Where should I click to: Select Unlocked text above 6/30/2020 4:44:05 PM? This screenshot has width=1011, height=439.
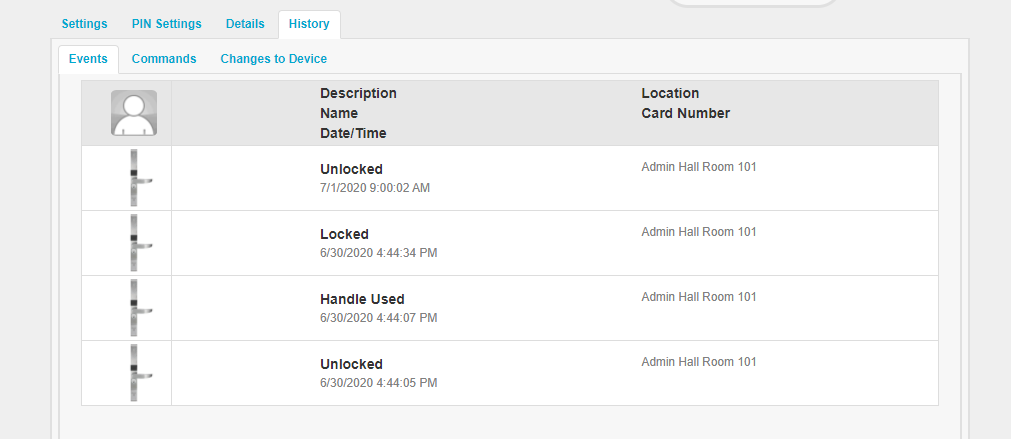pos(351,364)
